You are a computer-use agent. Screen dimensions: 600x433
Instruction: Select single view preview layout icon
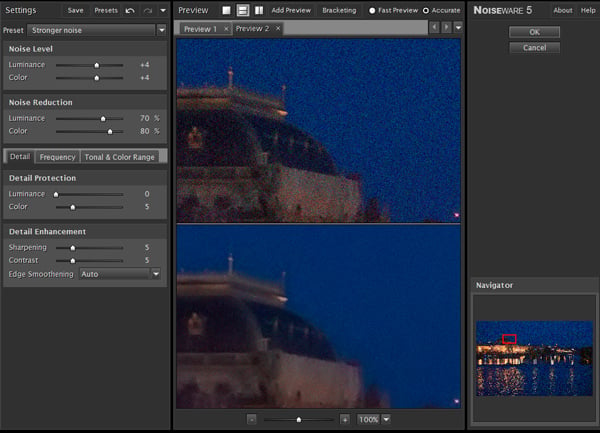click(227, 10)
